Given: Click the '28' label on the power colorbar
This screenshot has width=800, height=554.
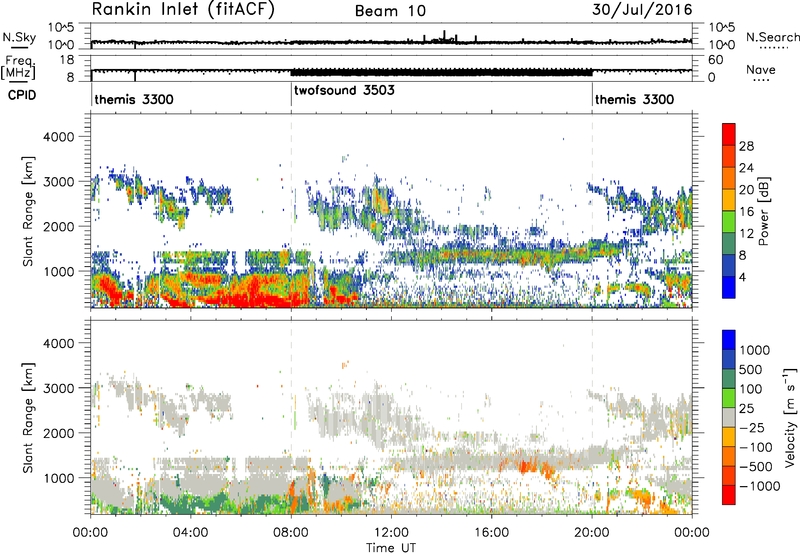Looking at the screenshot, I should (x=746, y=146).
